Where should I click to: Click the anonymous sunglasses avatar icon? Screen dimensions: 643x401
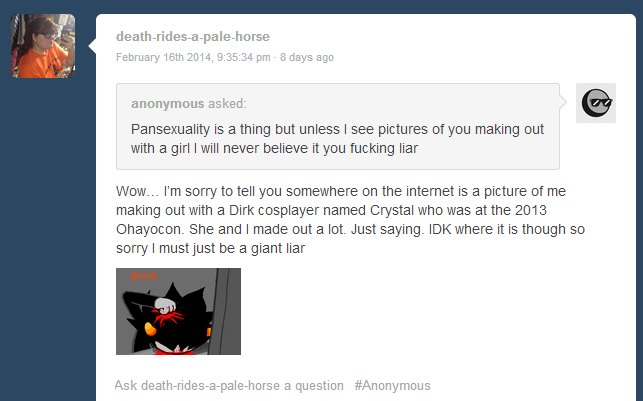(x=596, y=103)
